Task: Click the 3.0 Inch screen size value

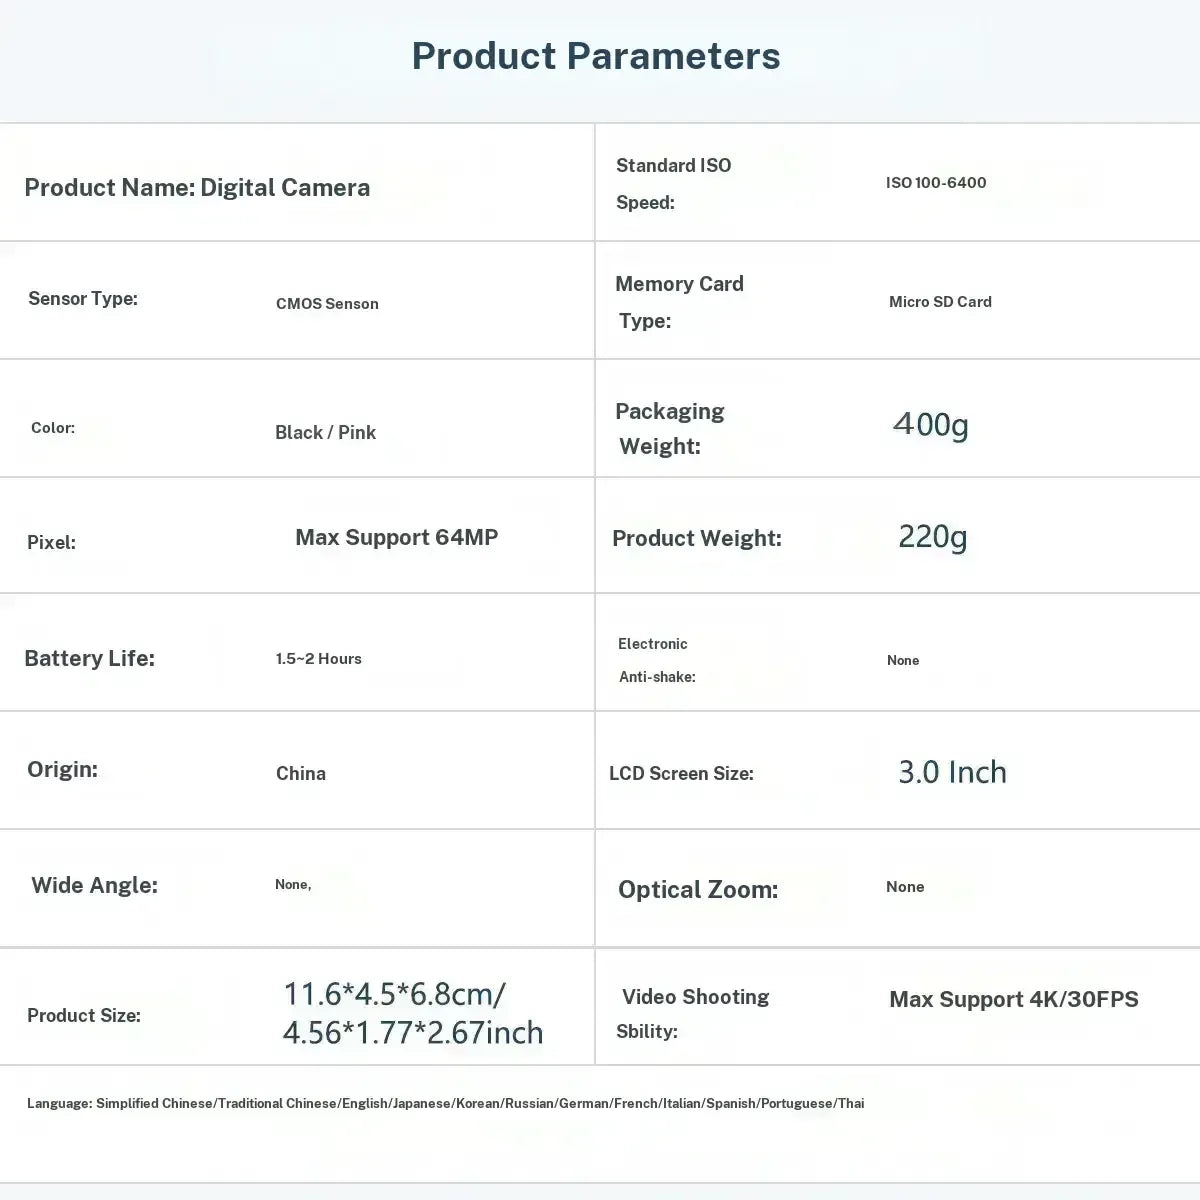Action: (952, 772)
